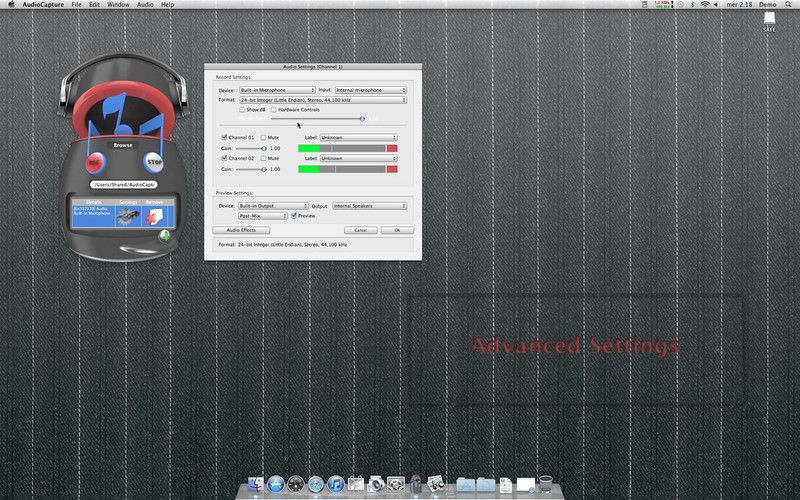800x500 pixels.
Task: Open the audio device Settings icon
Action: point(128,216)
